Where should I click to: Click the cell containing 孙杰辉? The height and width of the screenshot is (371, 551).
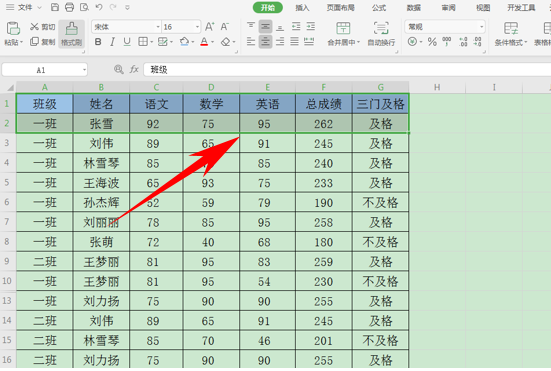(x=101, y=202)
